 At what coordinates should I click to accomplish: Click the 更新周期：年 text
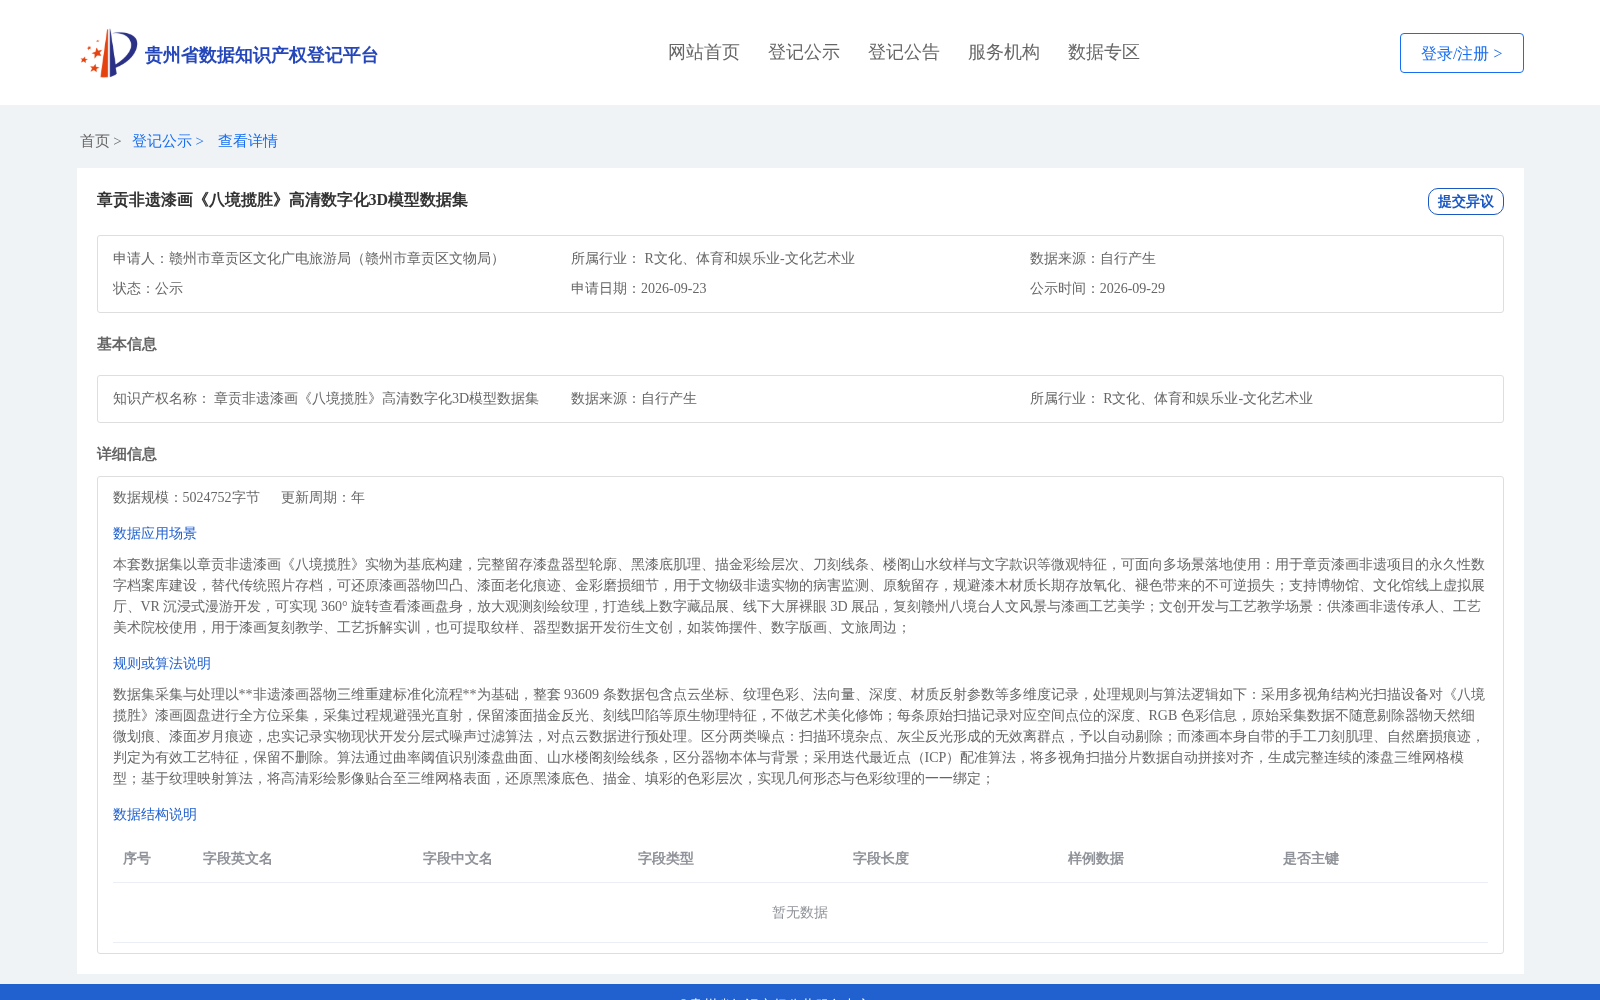tap(323, 498)
